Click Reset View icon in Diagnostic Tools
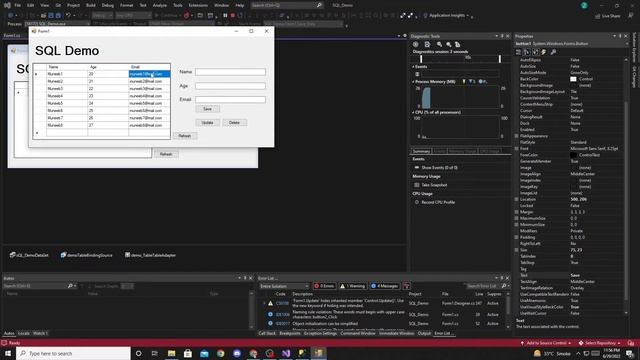The width and height of the screenshot is (640, 360). 458,44
